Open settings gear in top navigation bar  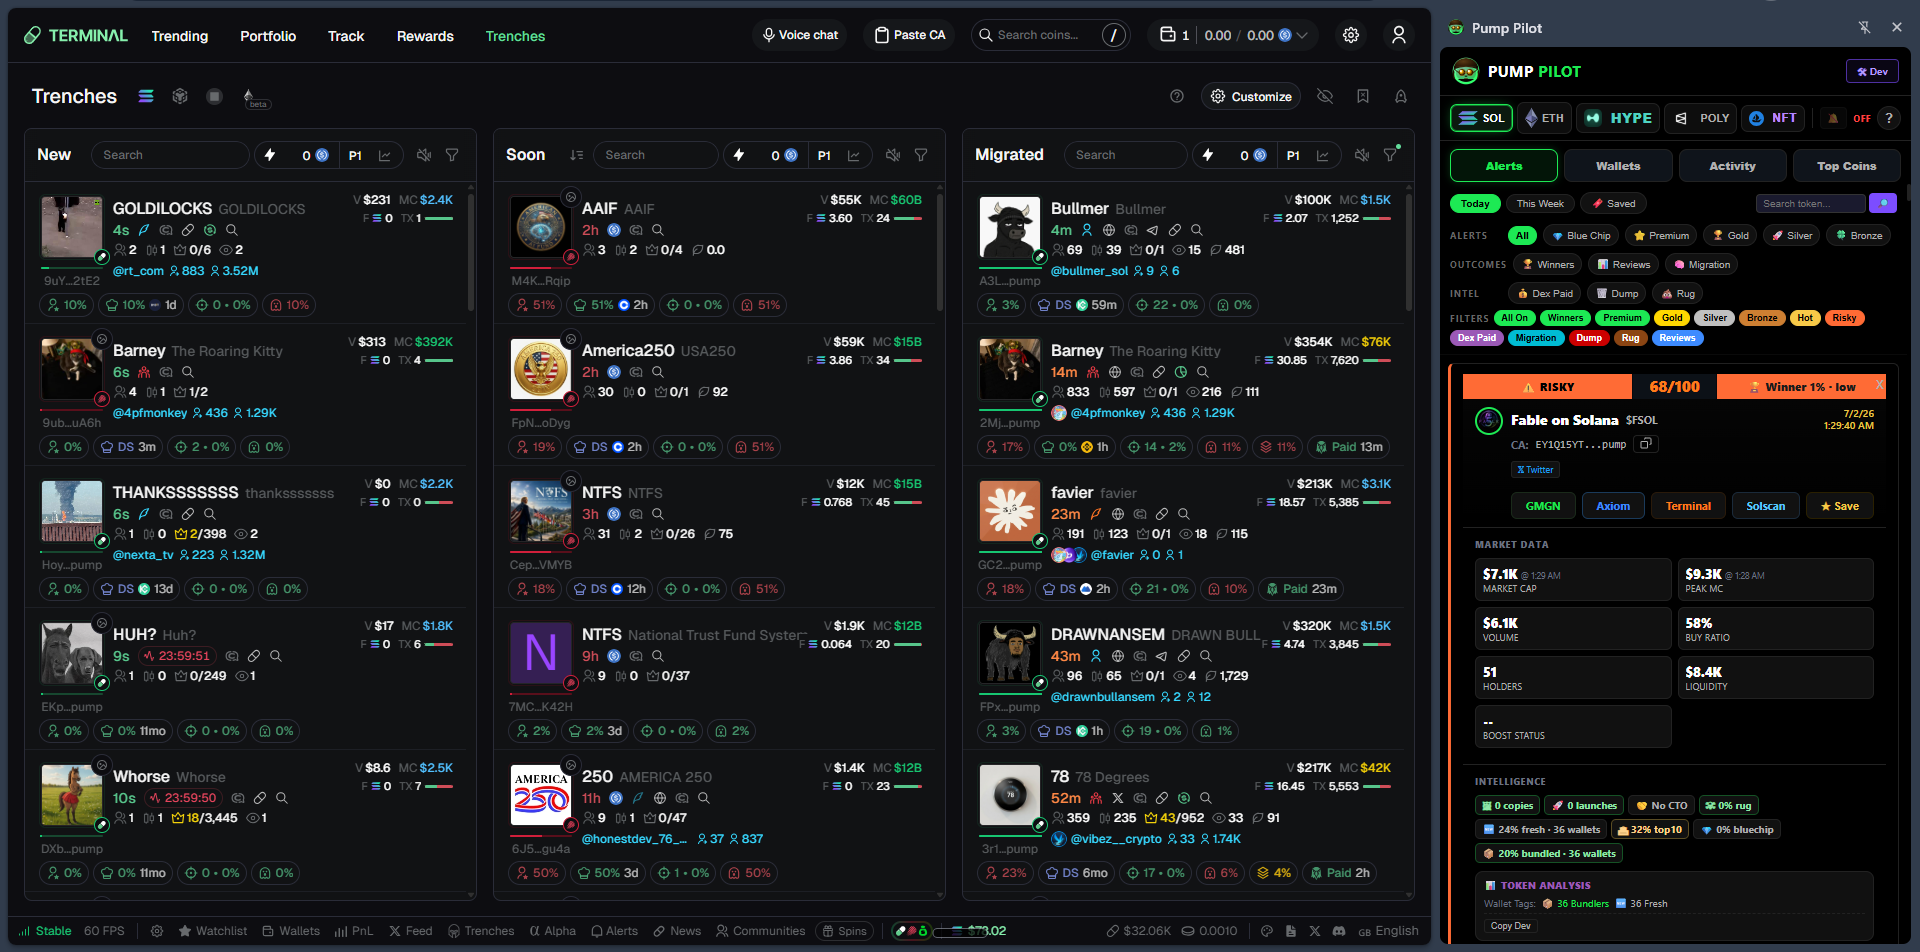coord(1351,35)
